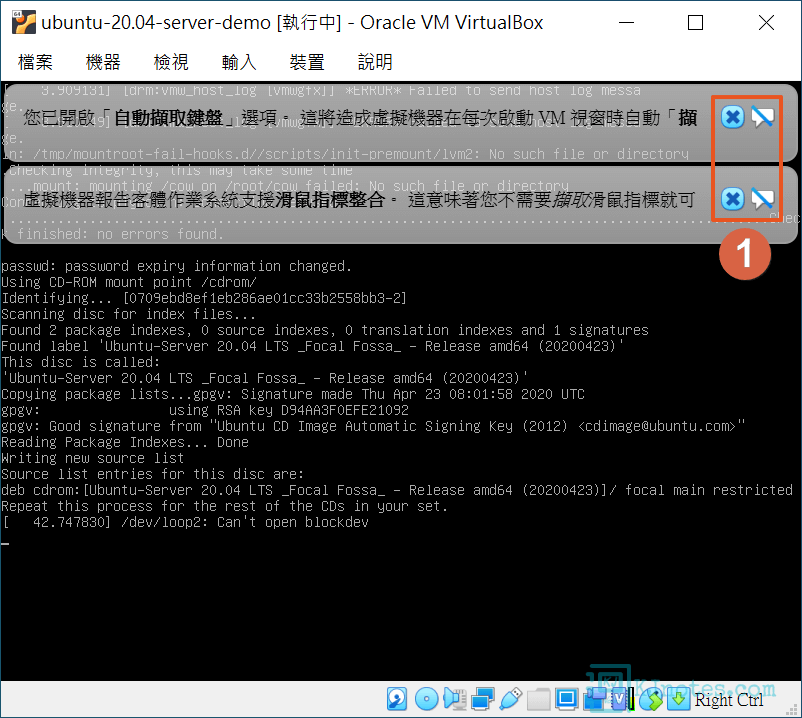
Task: Open the 機器 menu
Action: (x=103, y=62)
